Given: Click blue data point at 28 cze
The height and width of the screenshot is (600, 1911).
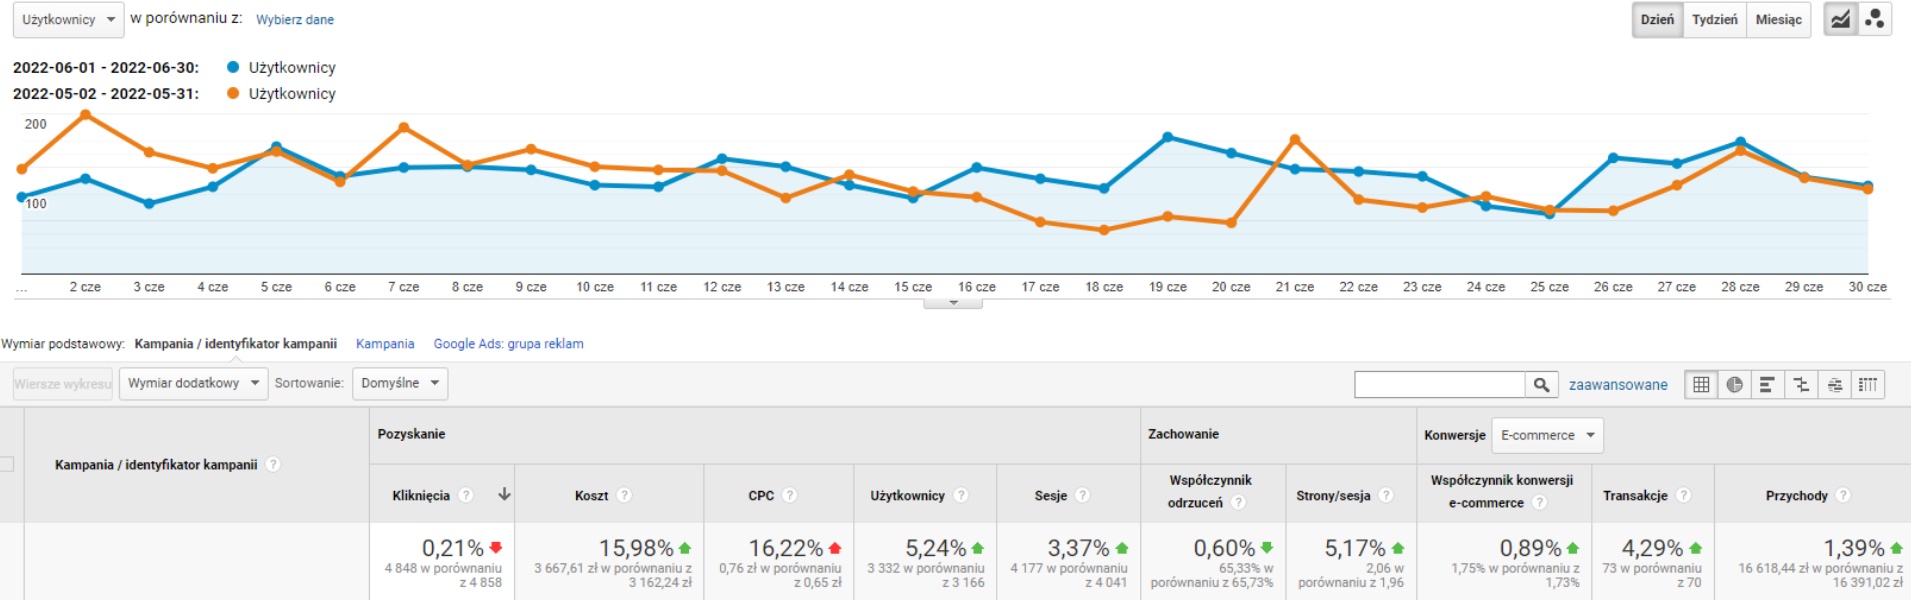Looking at the screenshot, I should 1741,142.
